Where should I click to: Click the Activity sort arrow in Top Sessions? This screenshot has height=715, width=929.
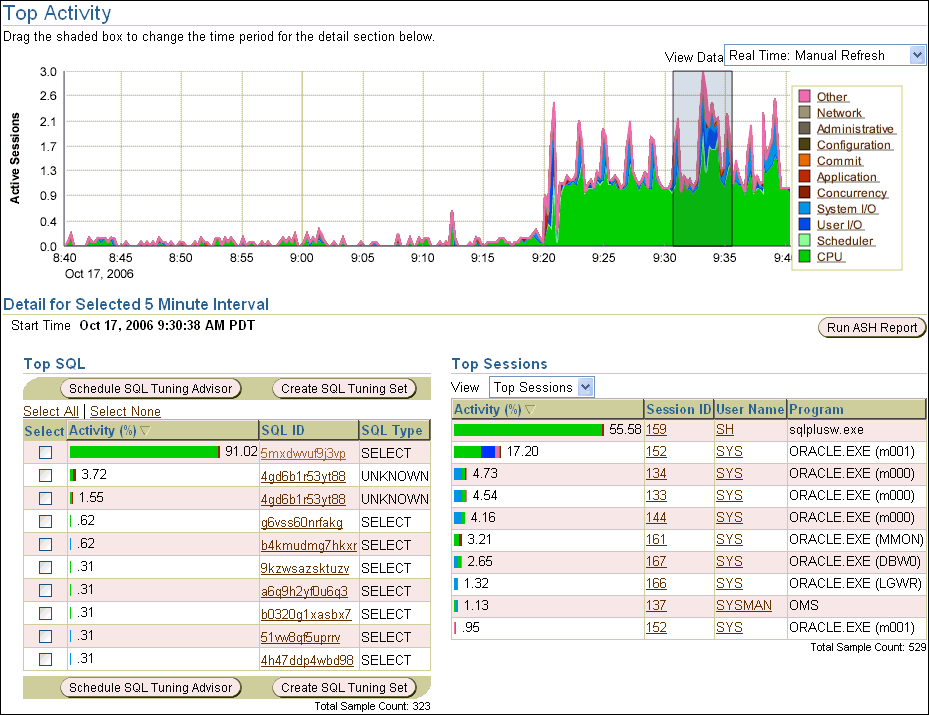coord(530,410)
